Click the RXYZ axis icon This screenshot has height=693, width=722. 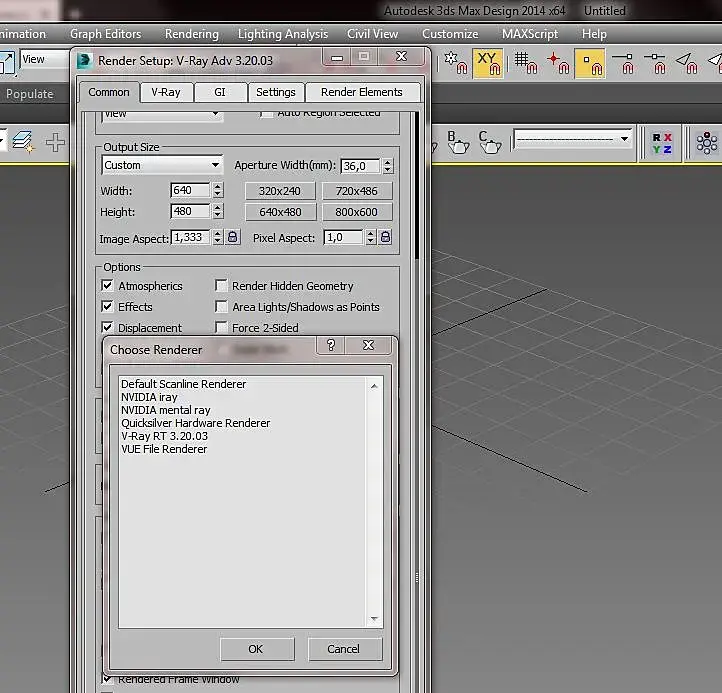(662, 143)
